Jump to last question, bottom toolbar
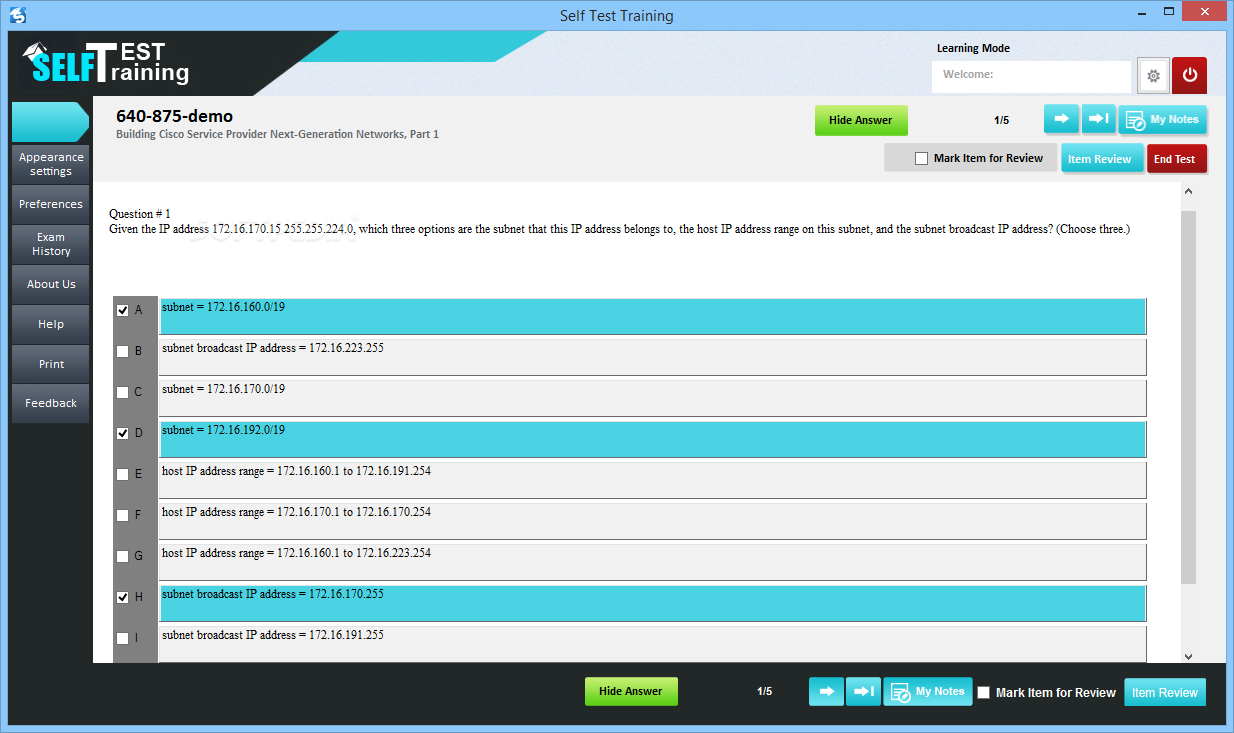Screen dimensions: 1234x733 click(863, 691)
